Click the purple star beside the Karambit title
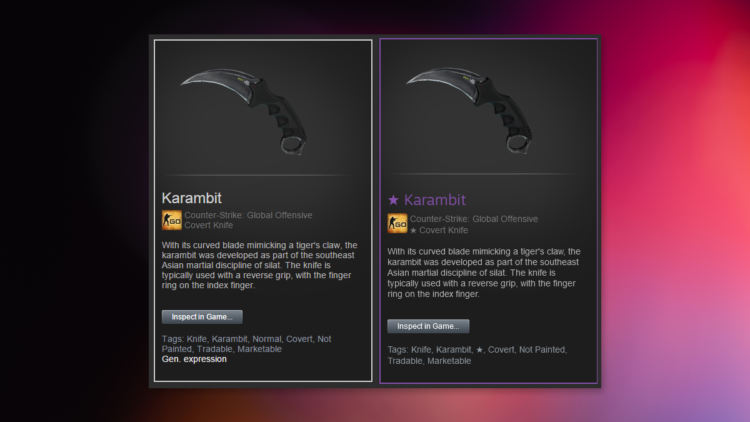 pyautogui.click(x=393, y=200)
